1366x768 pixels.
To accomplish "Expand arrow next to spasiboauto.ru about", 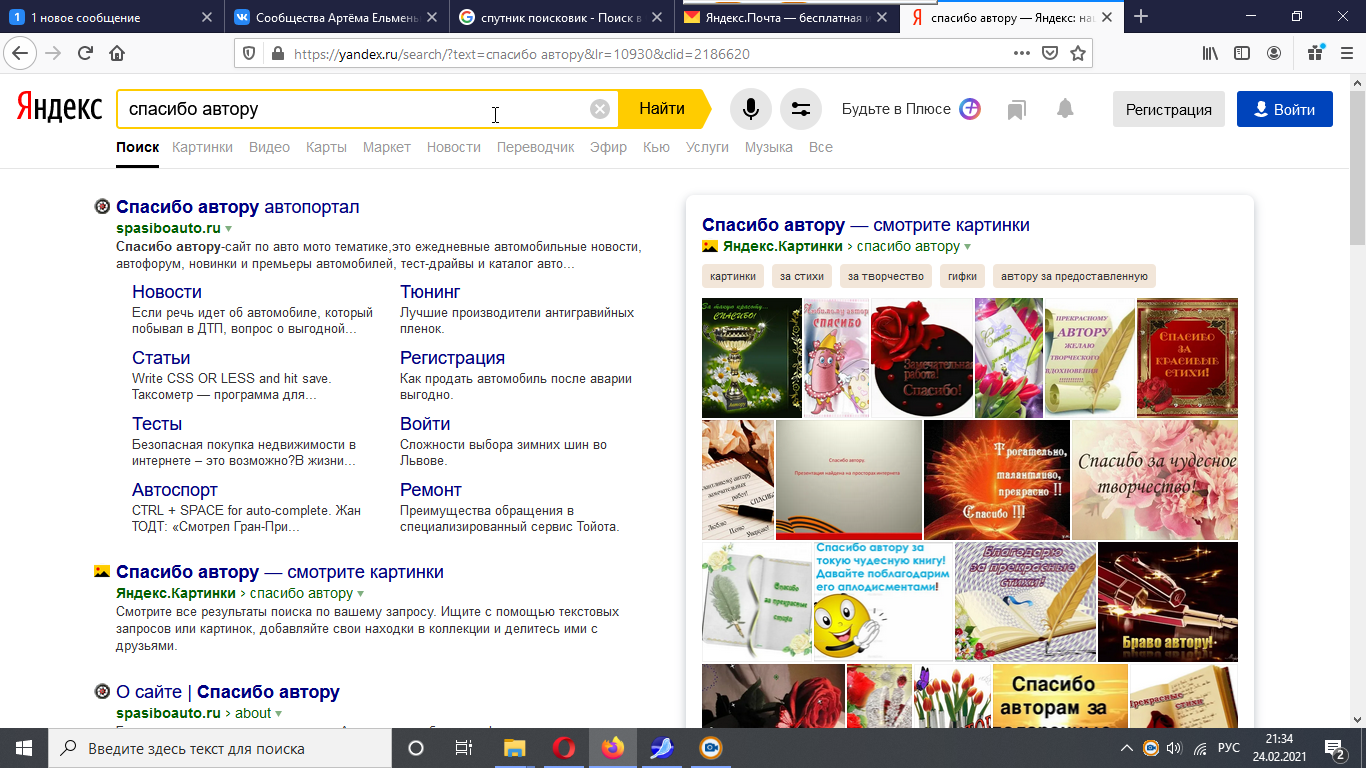I will (279, 714).
